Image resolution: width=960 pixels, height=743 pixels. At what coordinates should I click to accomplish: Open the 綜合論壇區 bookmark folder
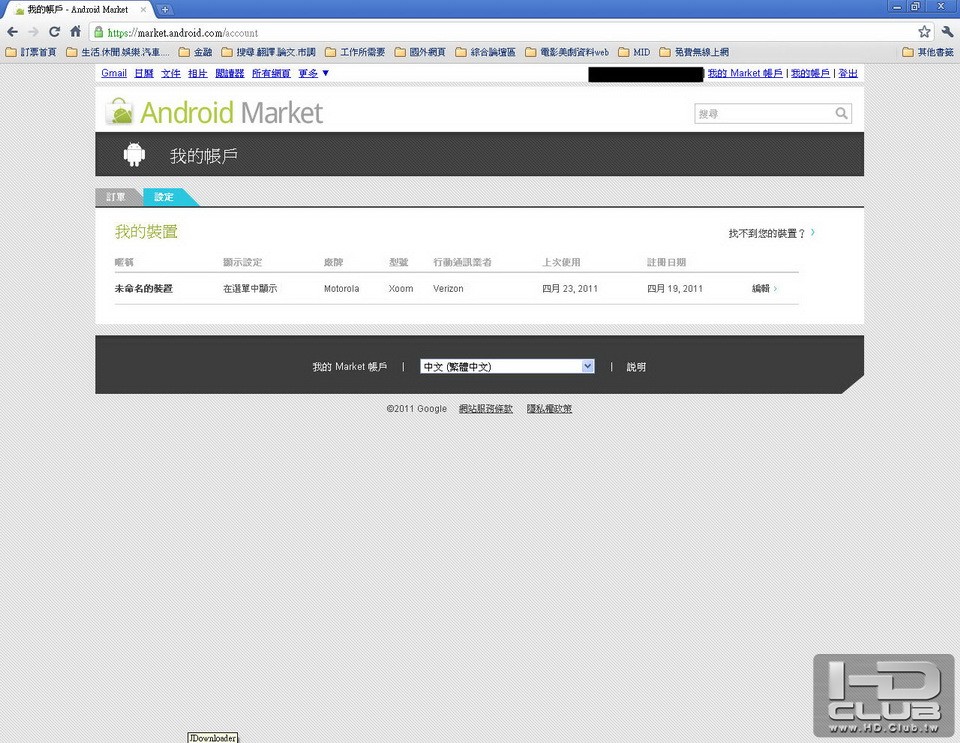[486, 52]
